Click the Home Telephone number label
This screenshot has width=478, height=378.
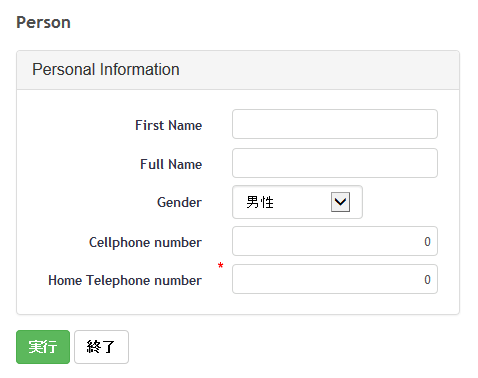pos(125,280)
